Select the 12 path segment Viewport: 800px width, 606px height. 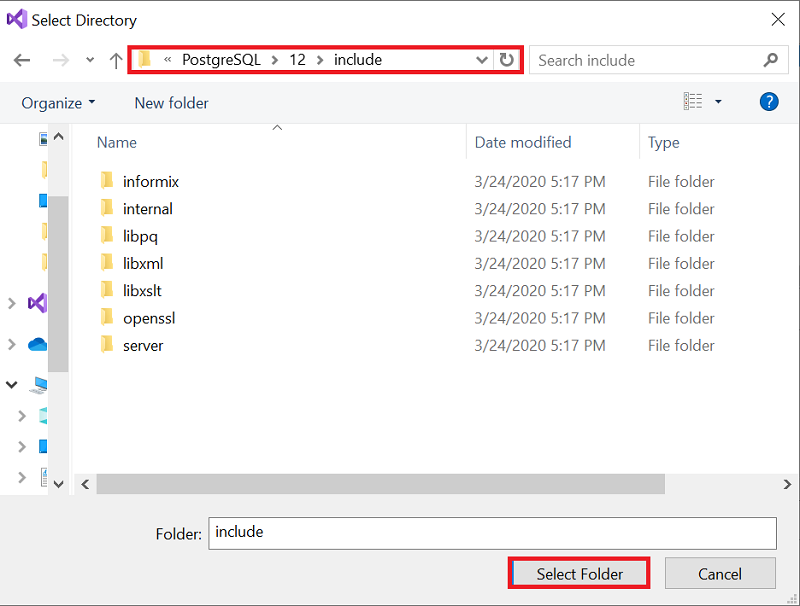pos(297,60)
